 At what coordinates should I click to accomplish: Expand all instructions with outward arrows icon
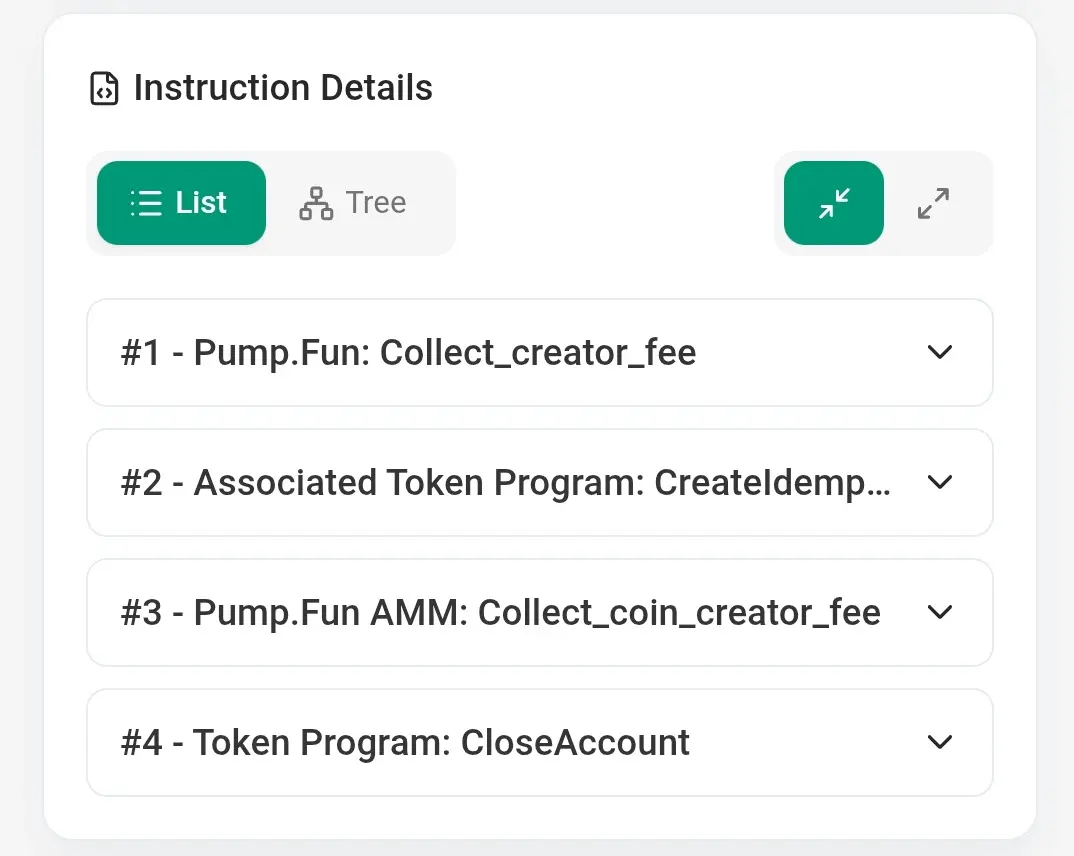pyautogui.click(x=933, y=203)
